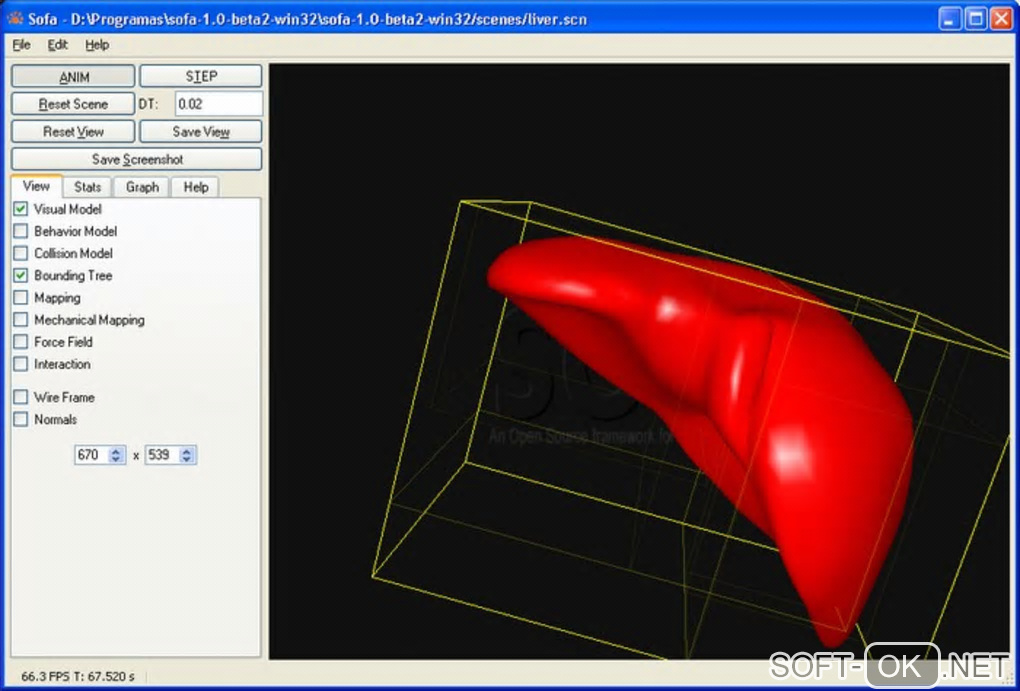Enable the Interaction checkbox
The width and height of the screenshot is (1020, 691).
pyautogui.click(x=21, y=364)
